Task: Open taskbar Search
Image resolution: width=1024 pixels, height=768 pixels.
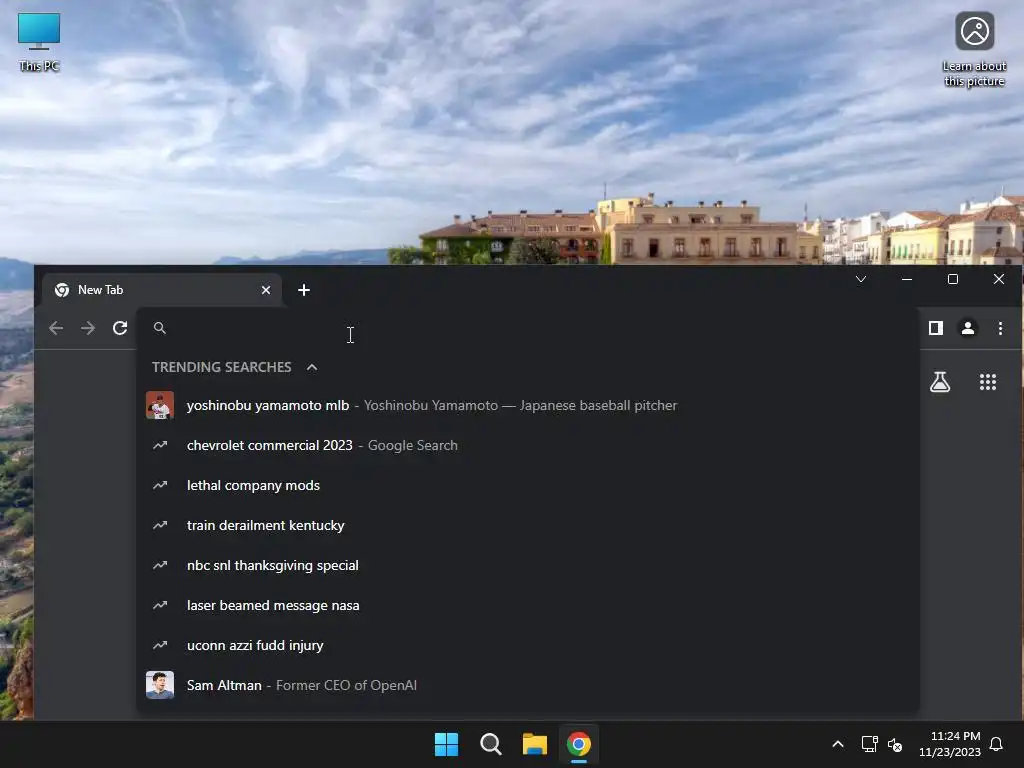Action: point(490,744)
